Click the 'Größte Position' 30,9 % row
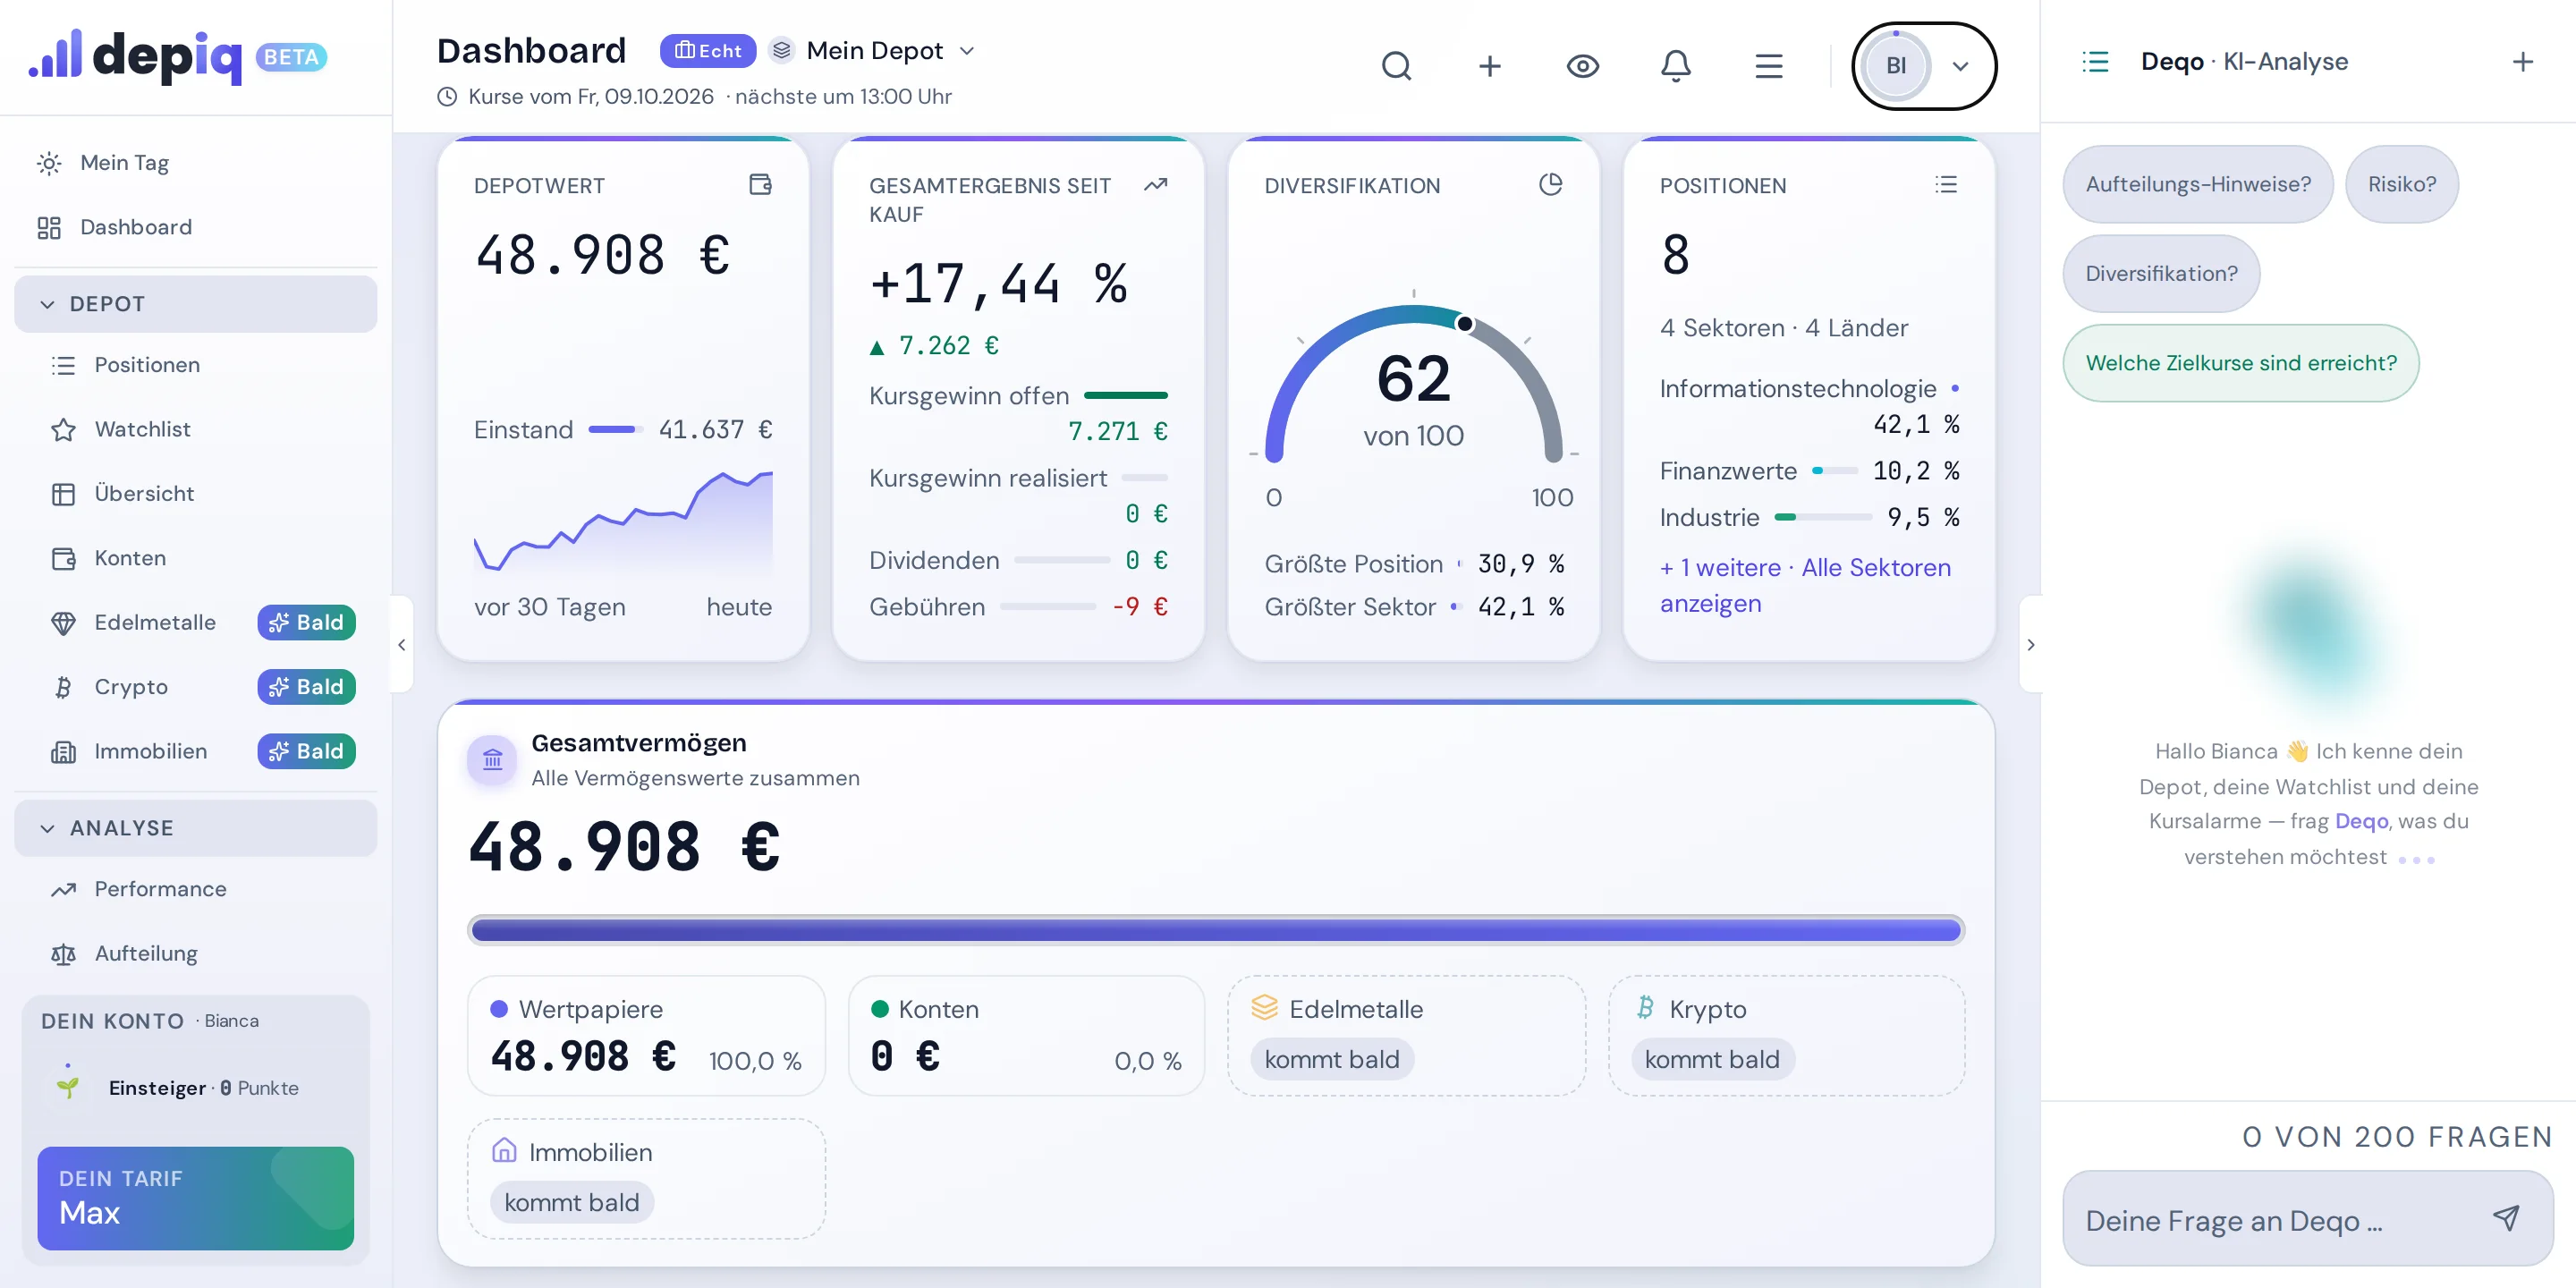This screenshot has height=1288, width=2576. point(1413,564)
